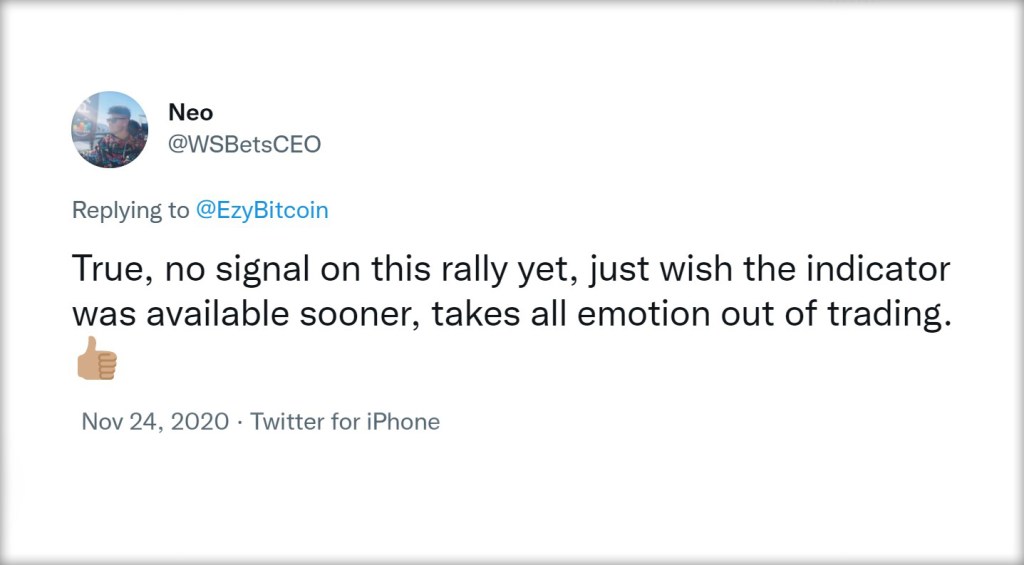Click the thumbs up emoji

point(96,358)
